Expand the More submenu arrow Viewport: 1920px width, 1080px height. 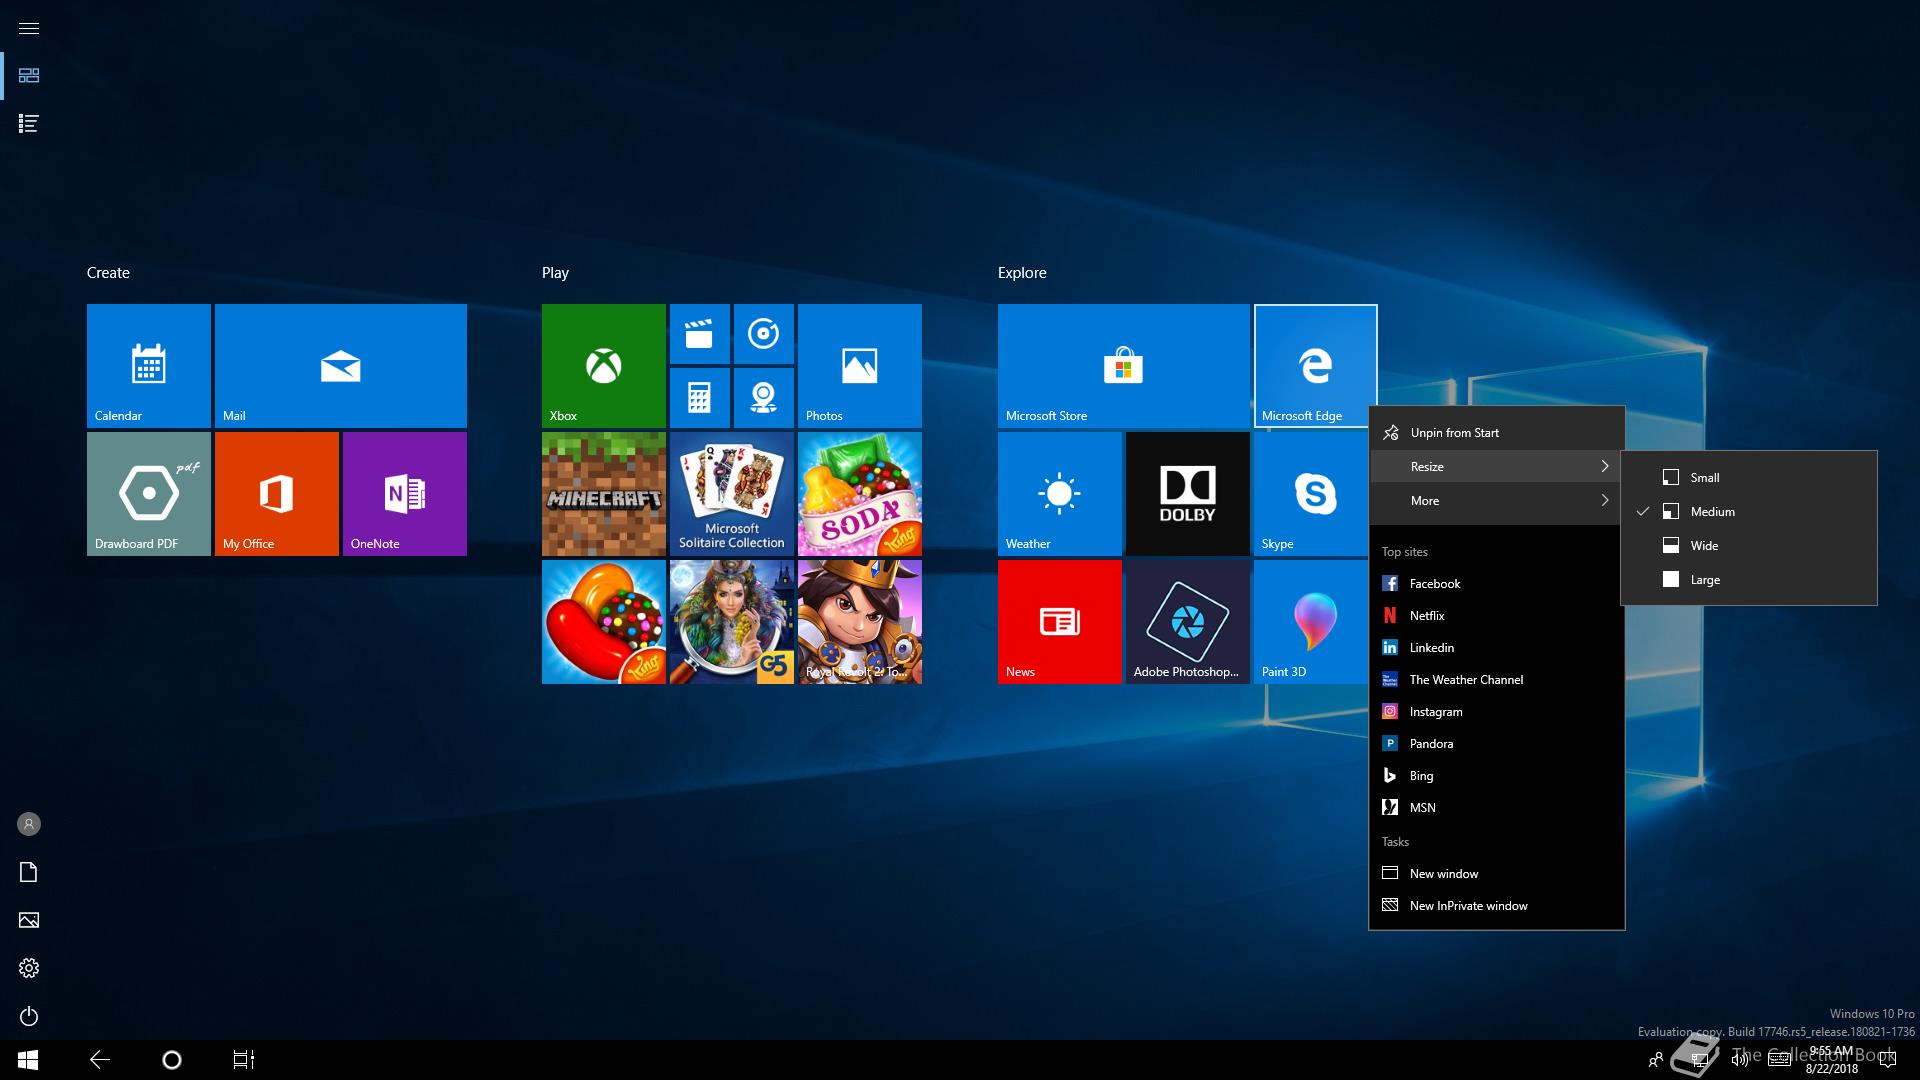1604,500
